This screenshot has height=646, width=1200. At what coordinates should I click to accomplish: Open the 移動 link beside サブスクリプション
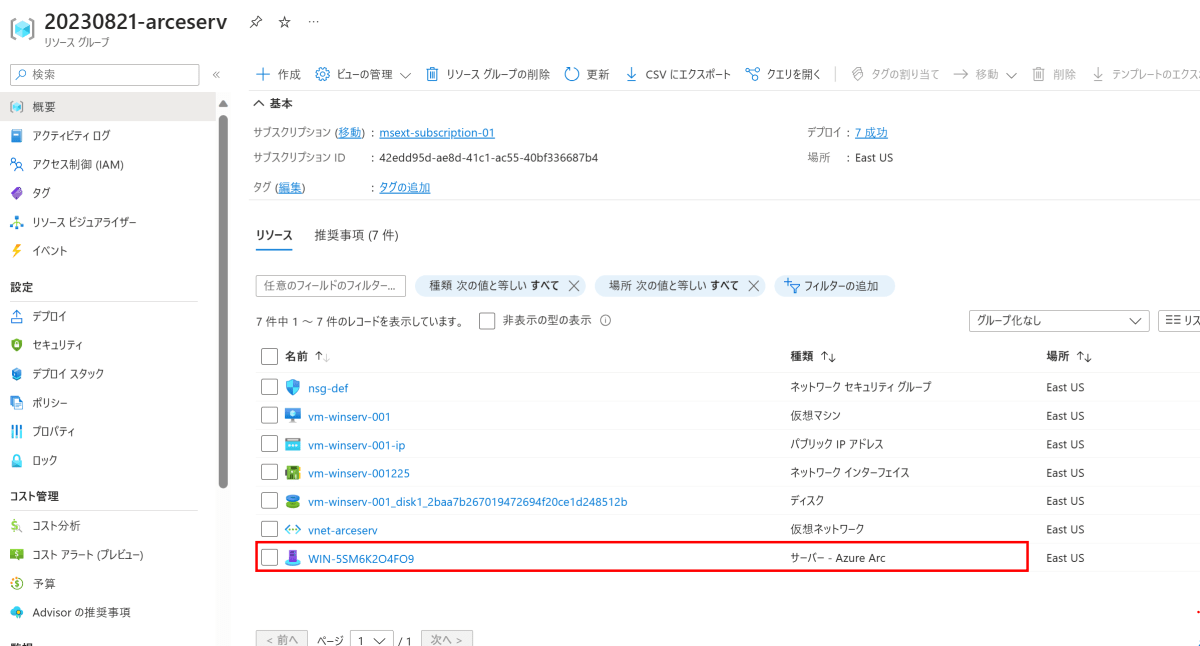349,133
